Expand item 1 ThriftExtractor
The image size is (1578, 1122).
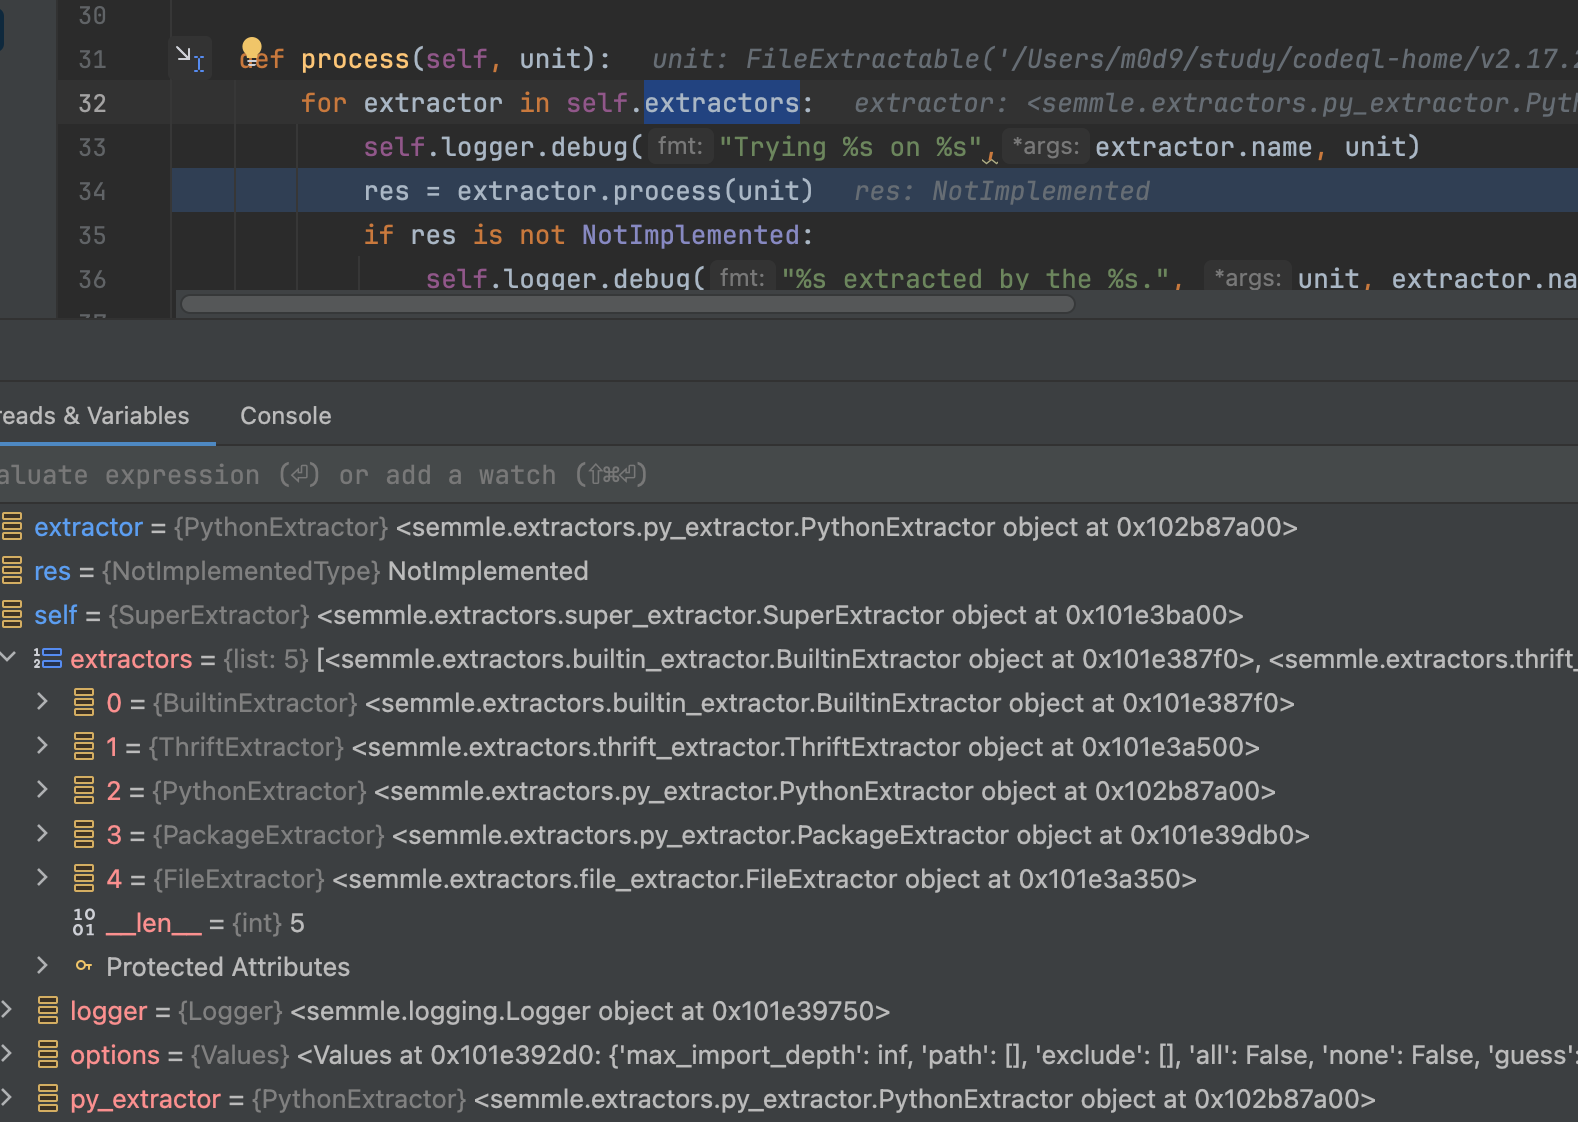42,746
